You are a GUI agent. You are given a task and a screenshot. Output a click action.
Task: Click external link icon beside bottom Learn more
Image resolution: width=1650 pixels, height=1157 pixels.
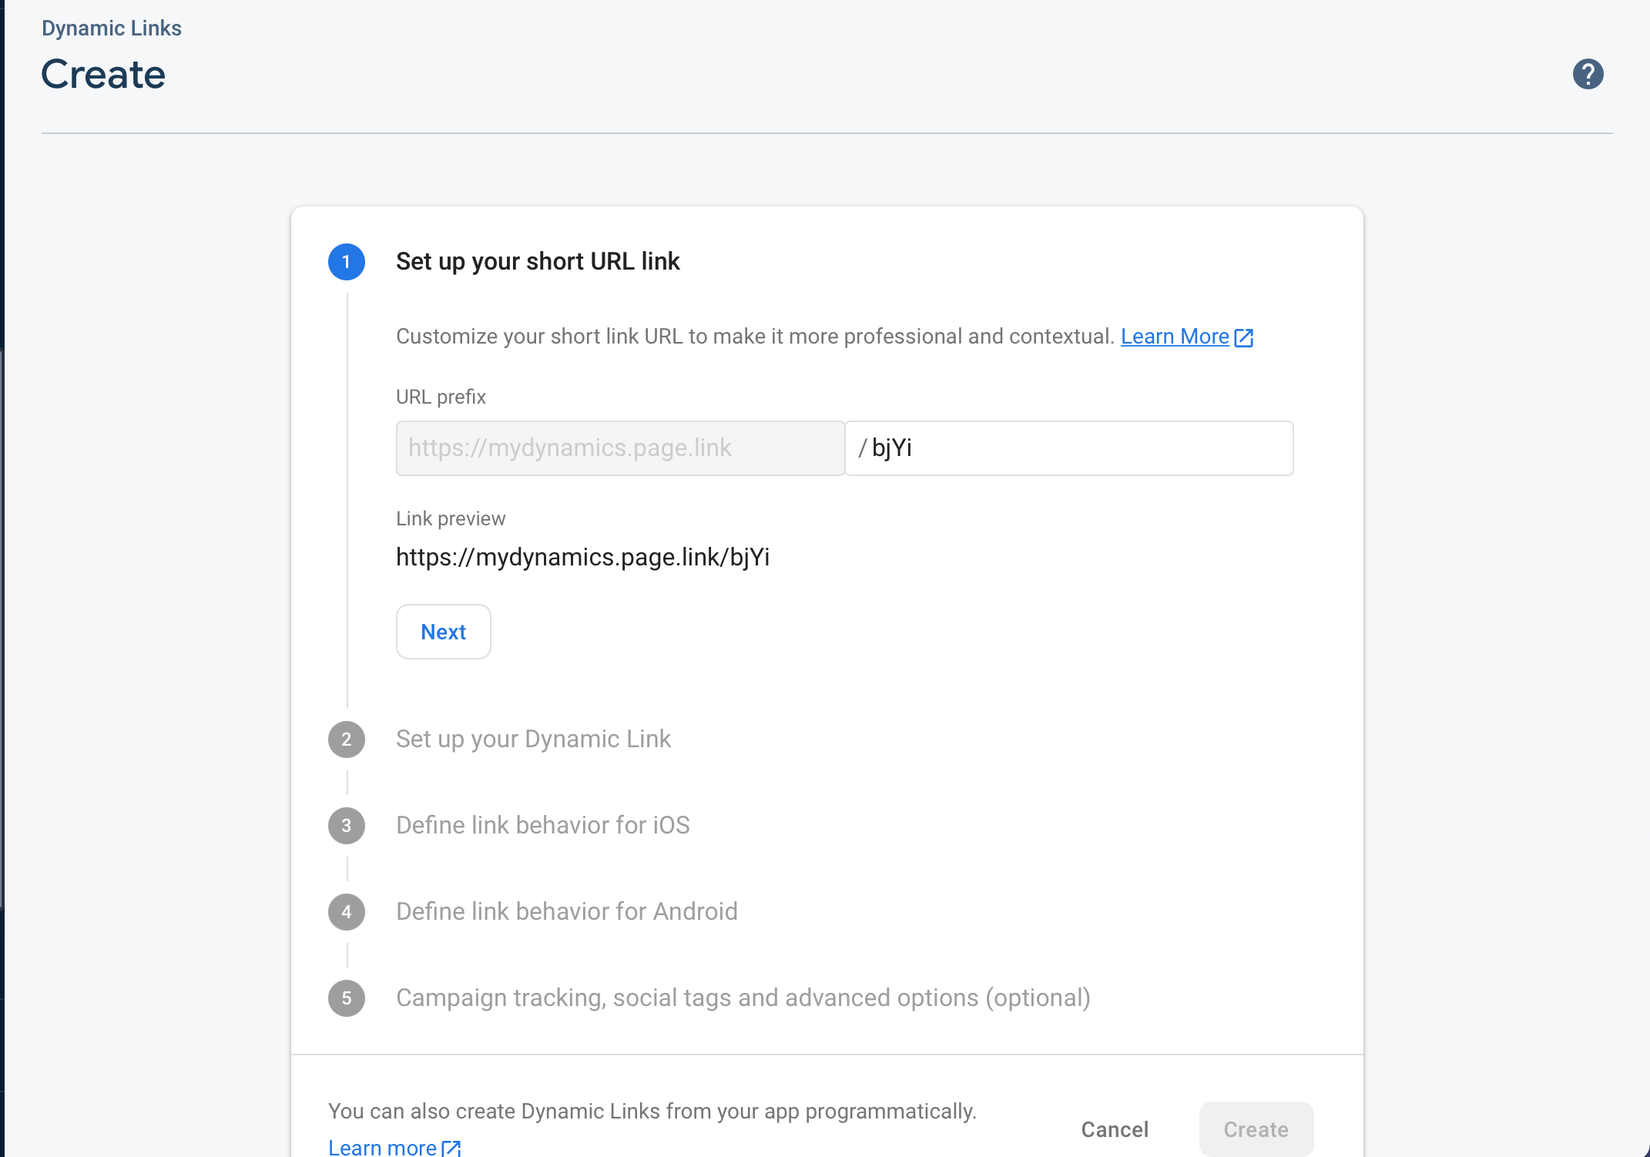pos(452,1148)
